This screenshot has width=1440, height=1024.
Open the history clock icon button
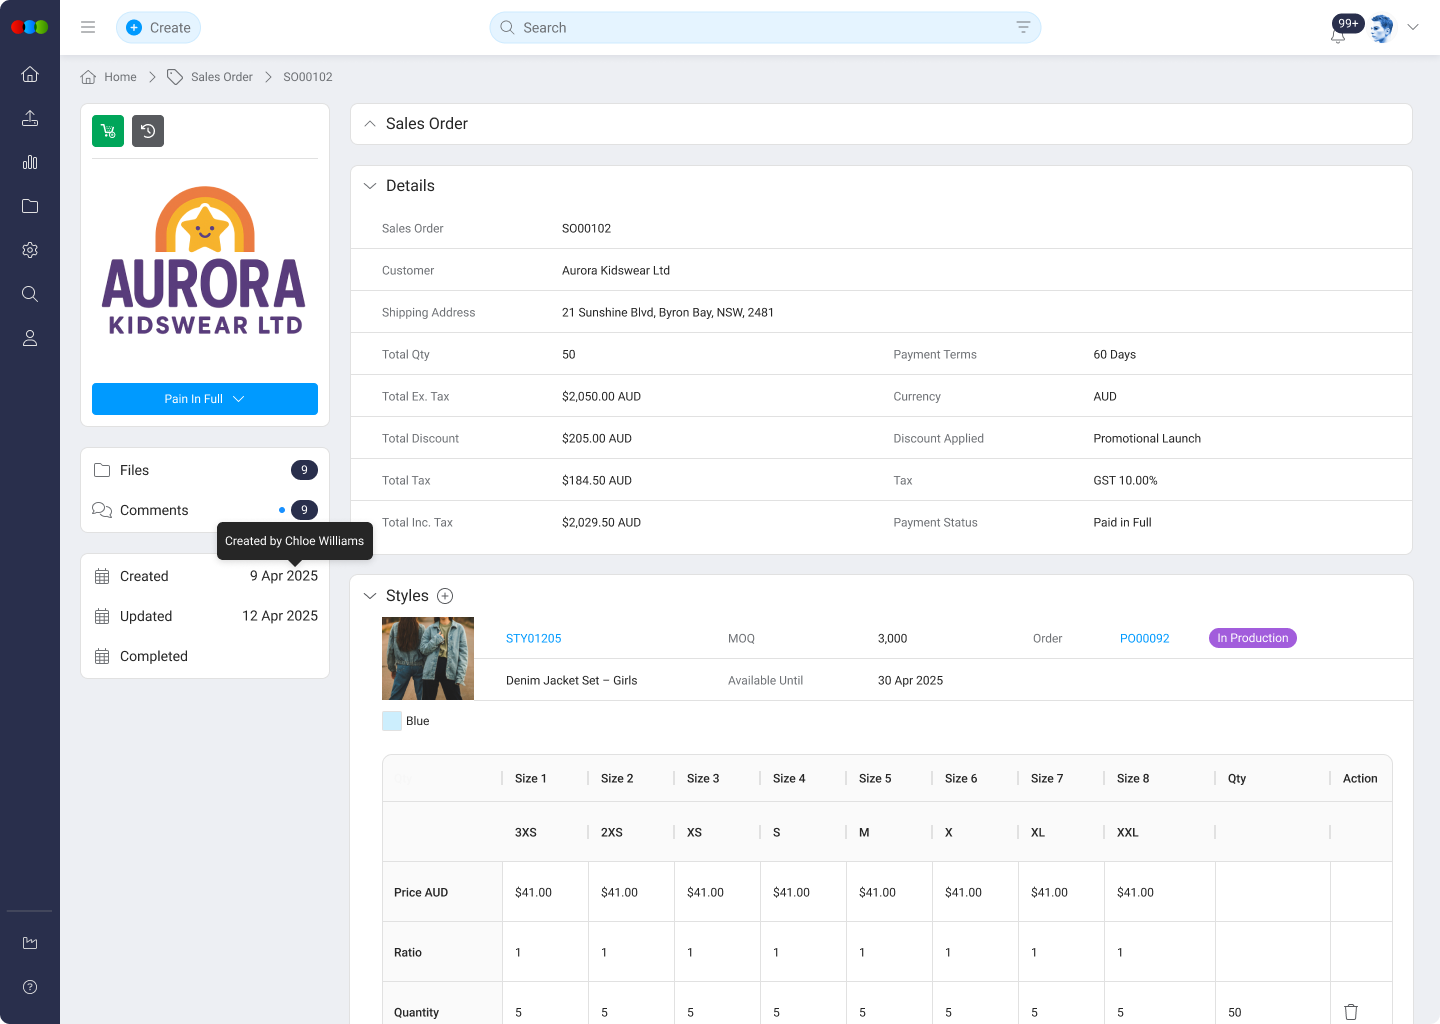pyautogui.click(x=148, y=131)
